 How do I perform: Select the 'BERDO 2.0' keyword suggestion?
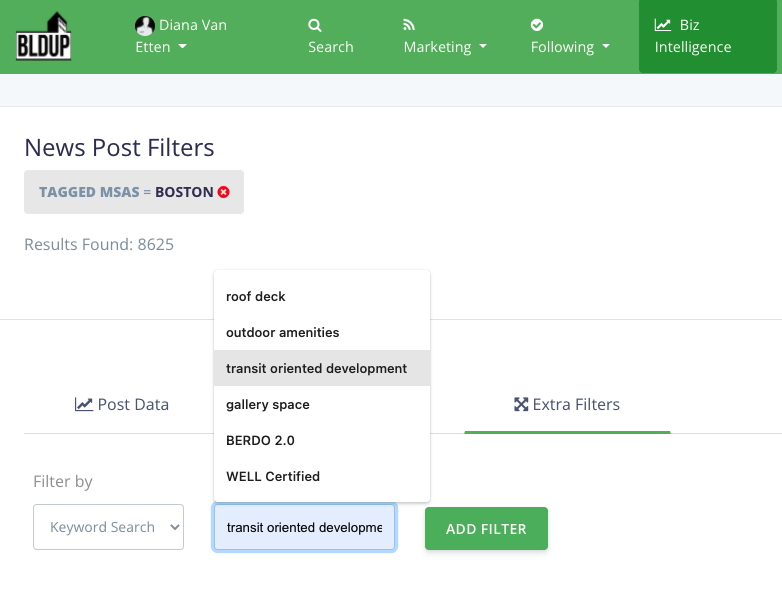pyautogui.click(x=260, y=440)
